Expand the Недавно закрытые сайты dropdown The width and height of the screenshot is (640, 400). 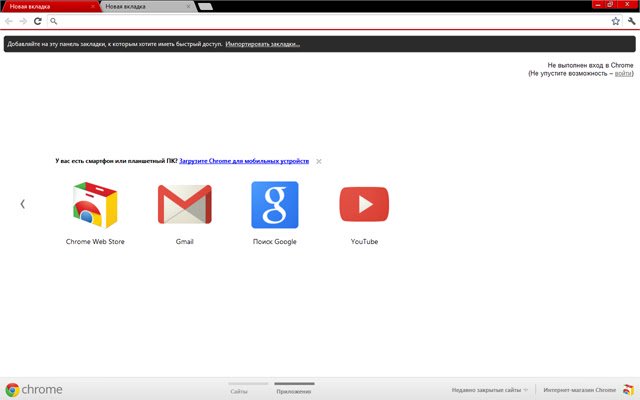click(x=489, y=390)
